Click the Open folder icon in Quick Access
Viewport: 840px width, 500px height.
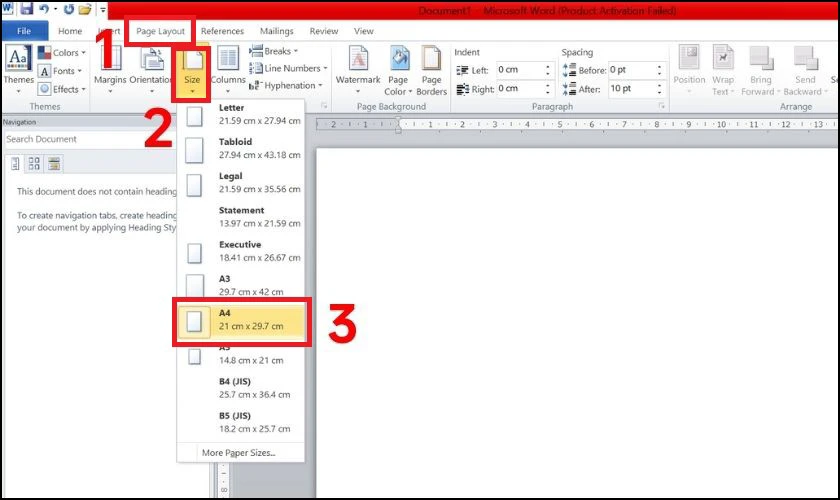coord(85,9)
